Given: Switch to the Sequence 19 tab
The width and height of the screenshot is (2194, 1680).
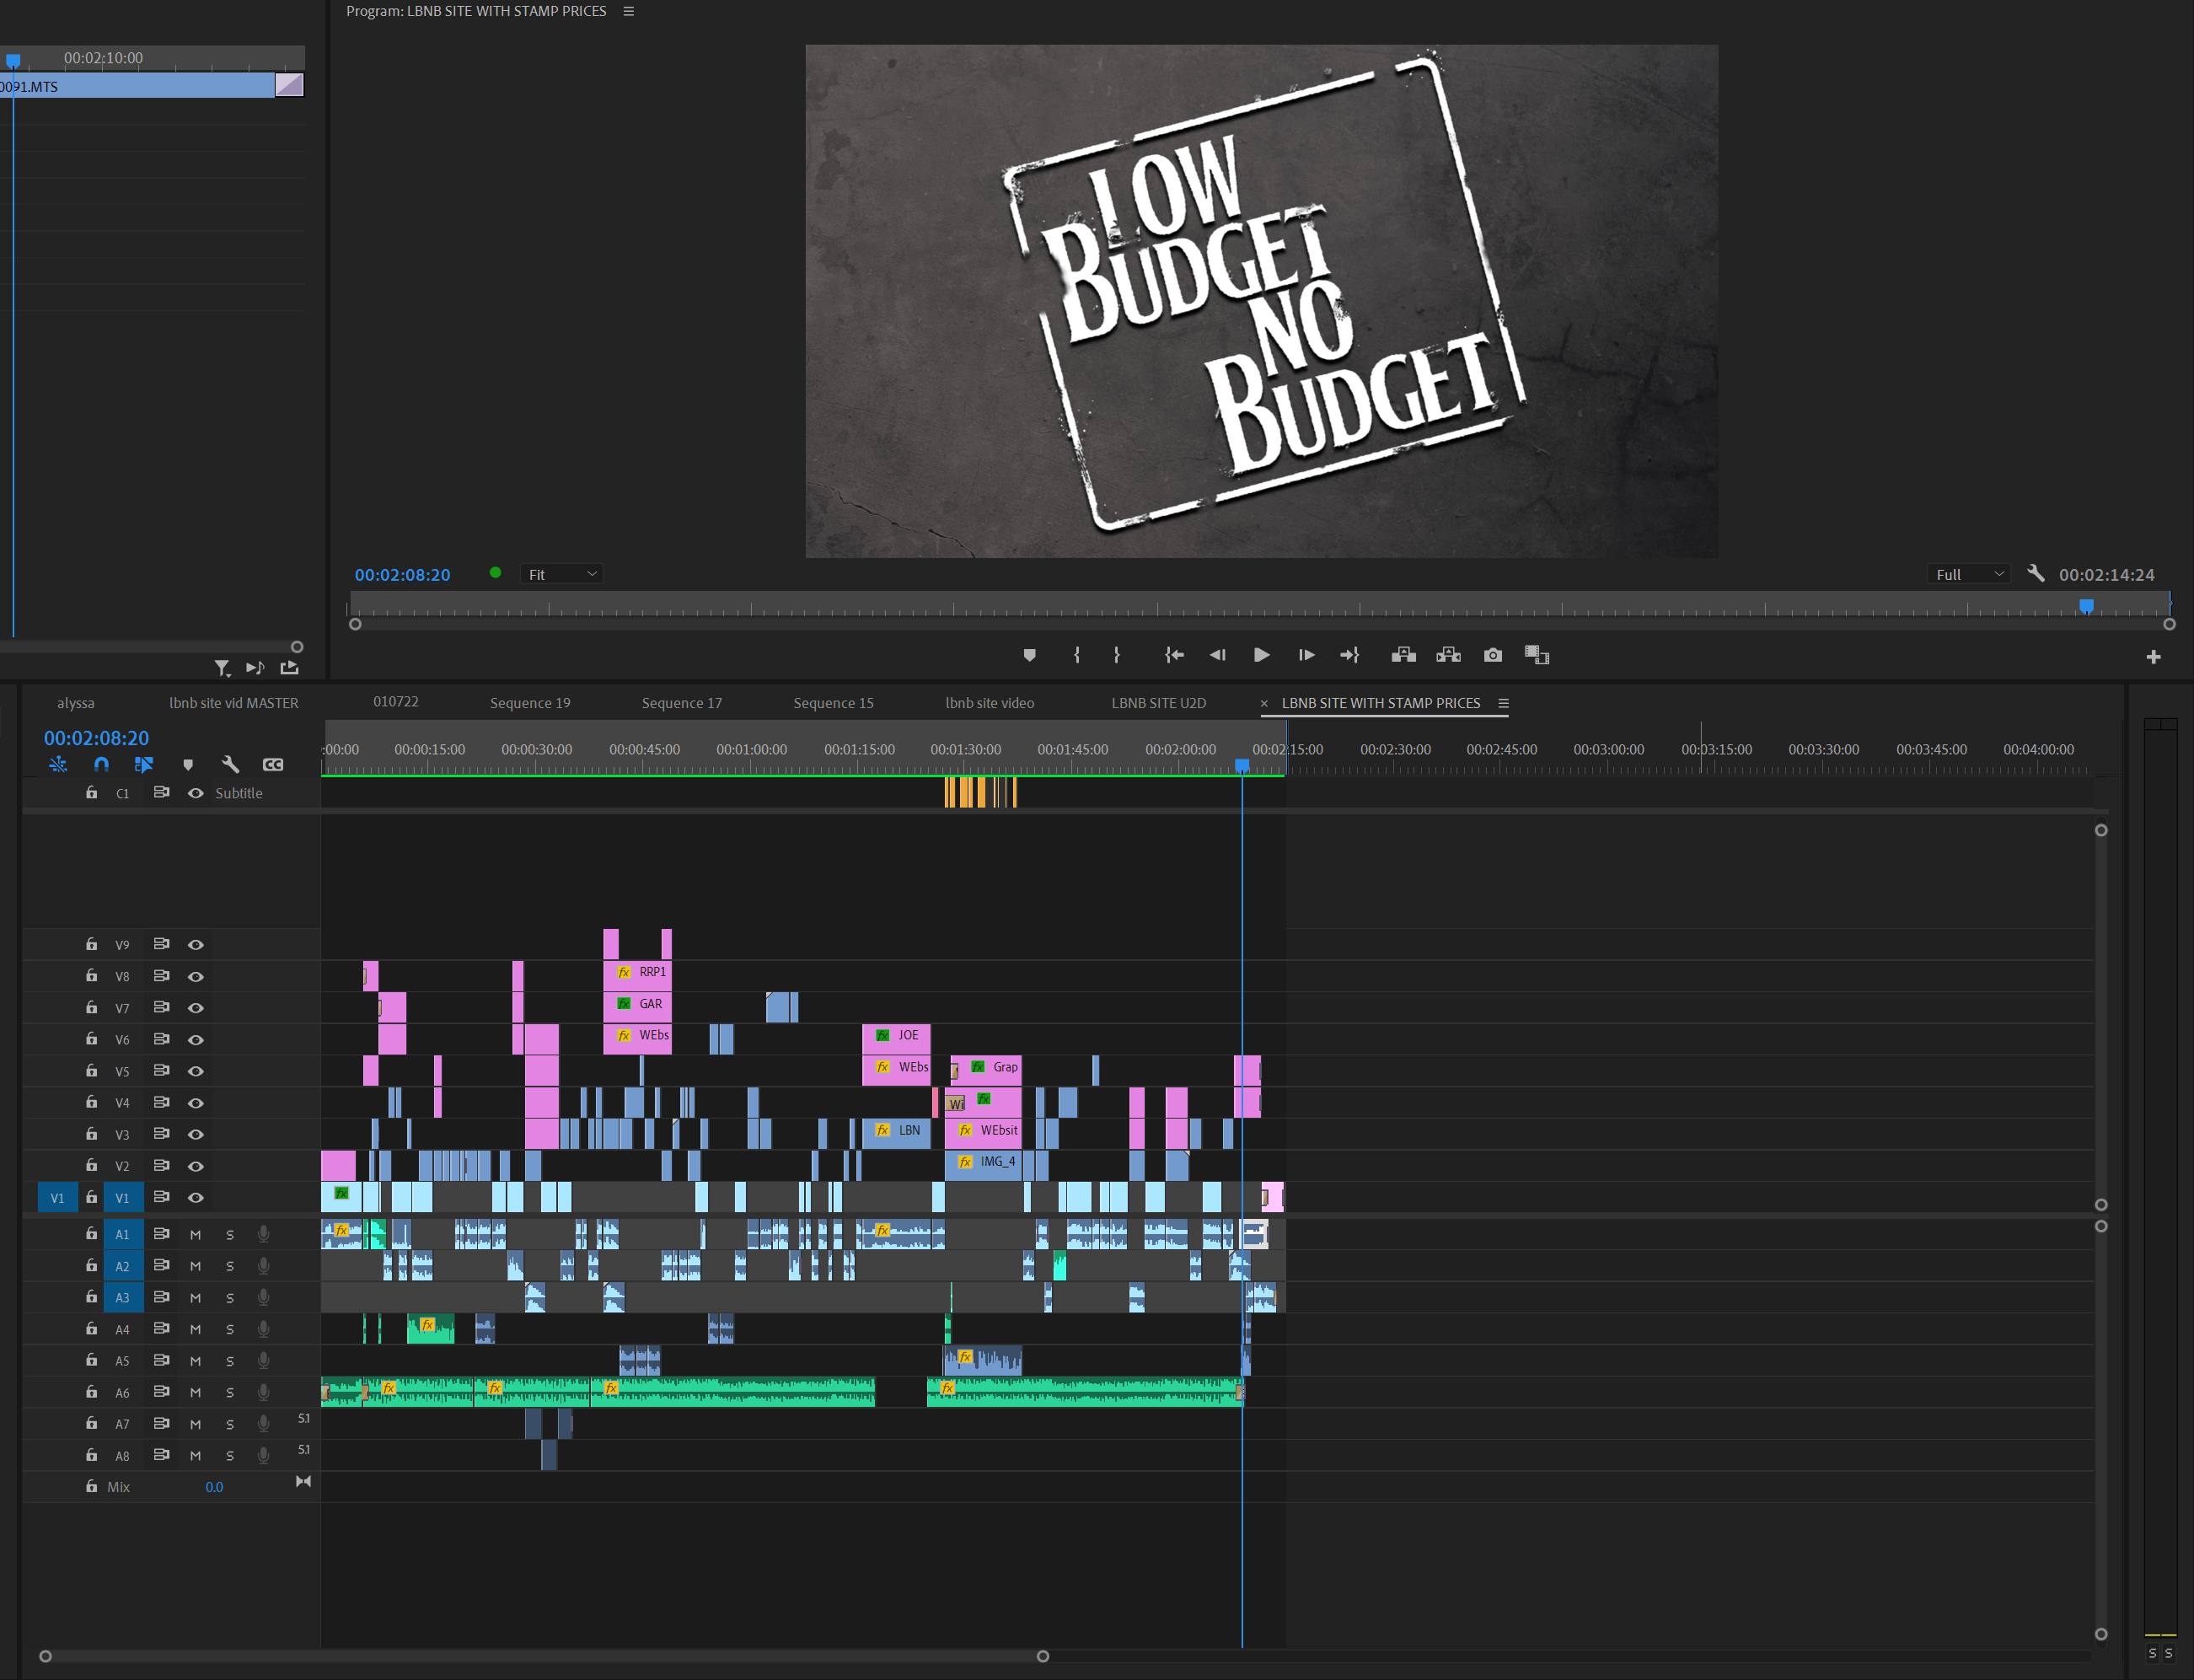Looking at the screenshot, I should coord(530,702).
